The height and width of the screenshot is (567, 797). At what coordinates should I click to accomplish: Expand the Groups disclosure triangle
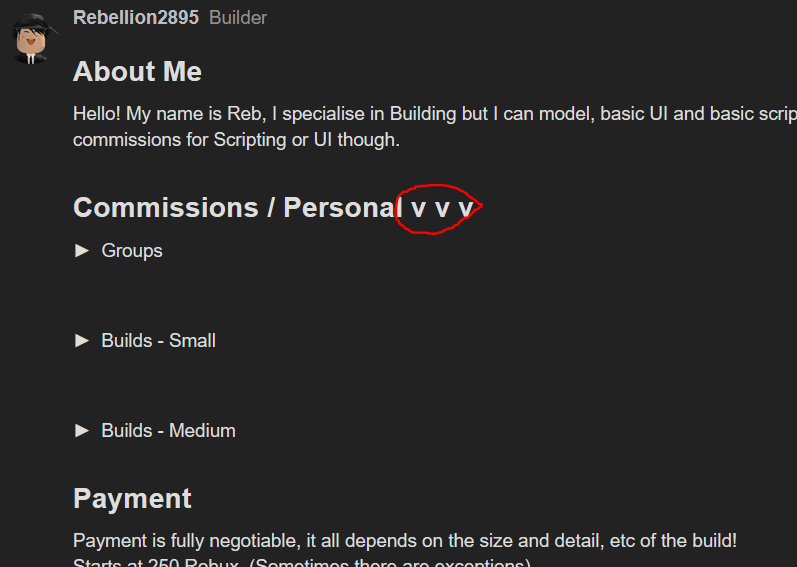click(x=82, y=250)
